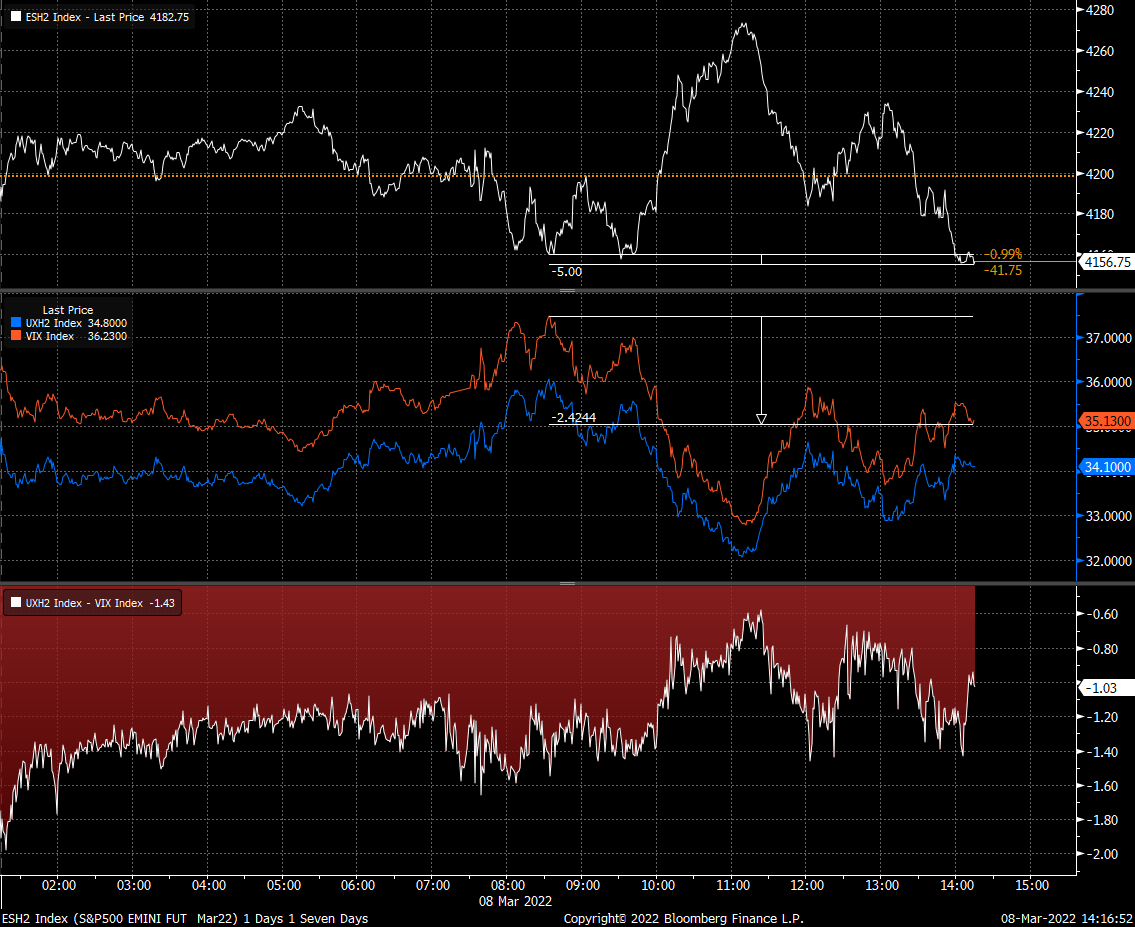Click the -5.00 measurement annotation label
Viewport: 1135px width, 927px height.
click(x=567, y=272)
